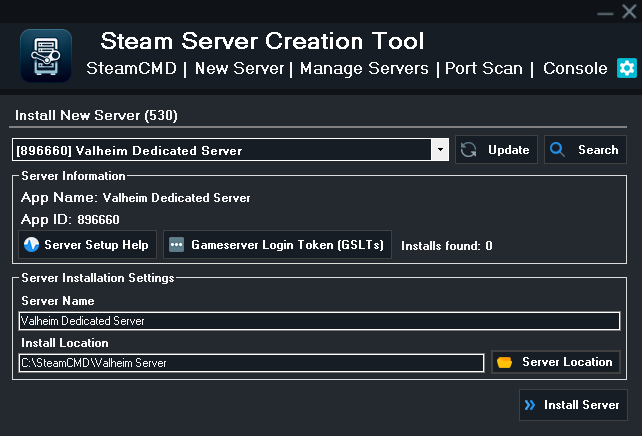Browse with the Server Location button
Image resolution: width=642 pixels, height=436 pixels.
tap(556, 362)
